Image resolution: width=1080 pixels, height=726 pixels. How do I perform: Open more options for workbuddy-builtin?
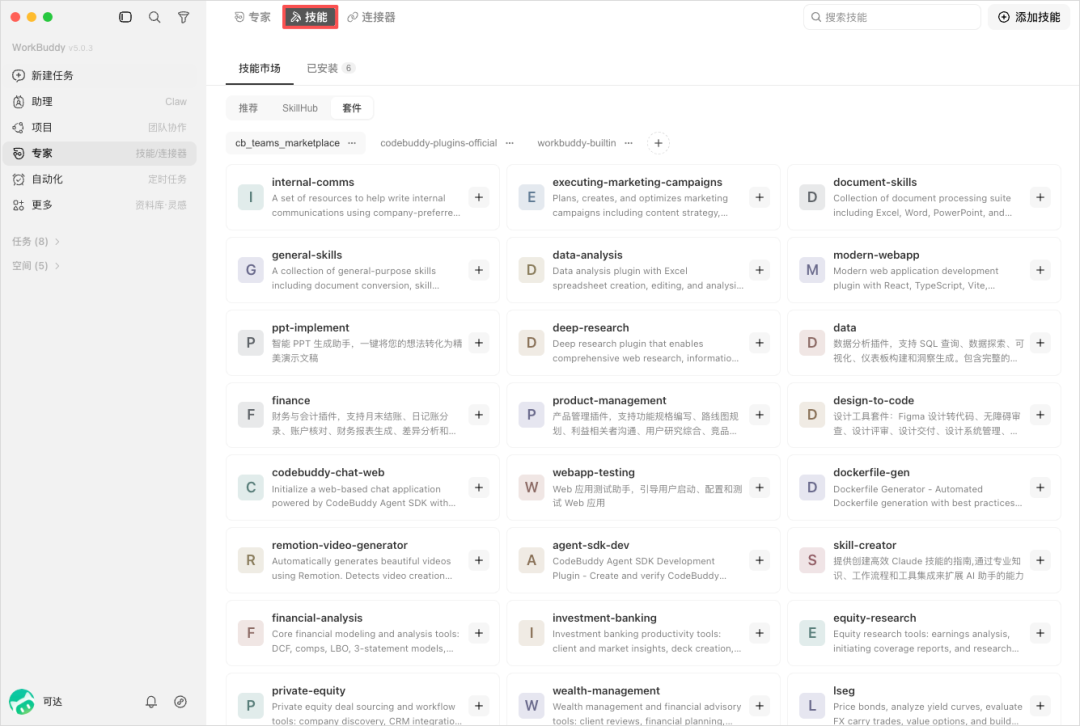pyautogui.click(x=628, y=143)
